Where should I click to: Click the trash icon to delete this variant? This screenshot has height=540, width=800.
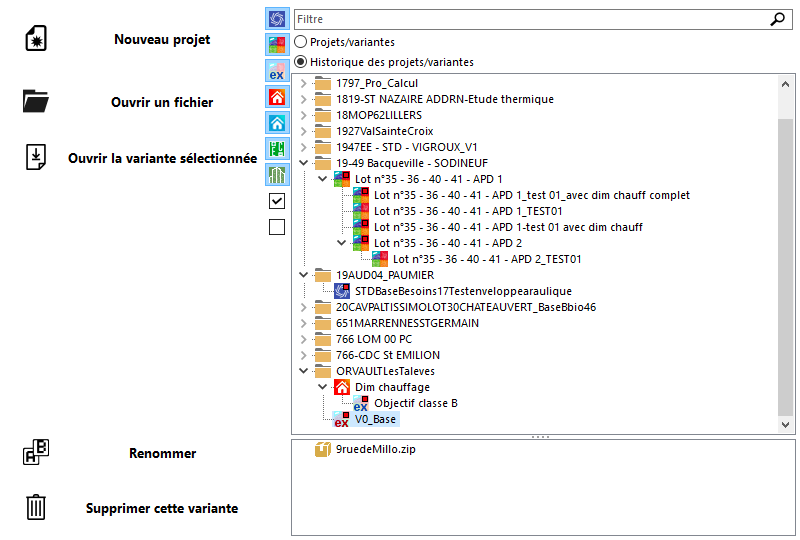pyautogui.click(x=36, y=507)
